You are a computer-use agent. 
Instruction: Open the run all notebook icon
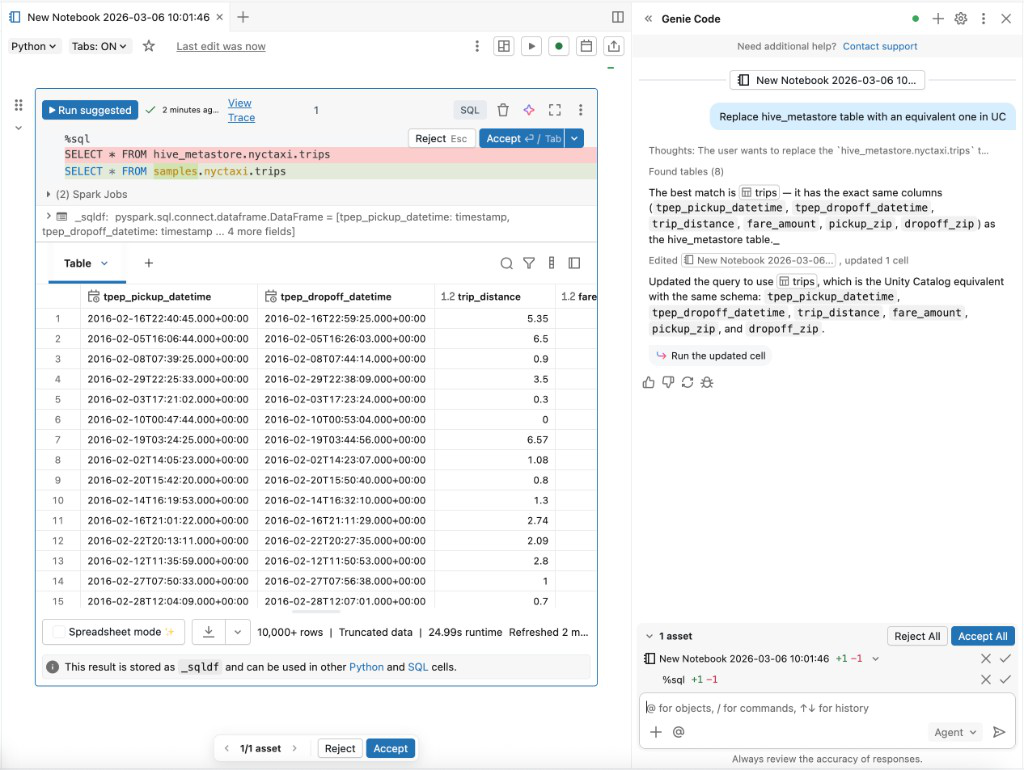[531, 46]
